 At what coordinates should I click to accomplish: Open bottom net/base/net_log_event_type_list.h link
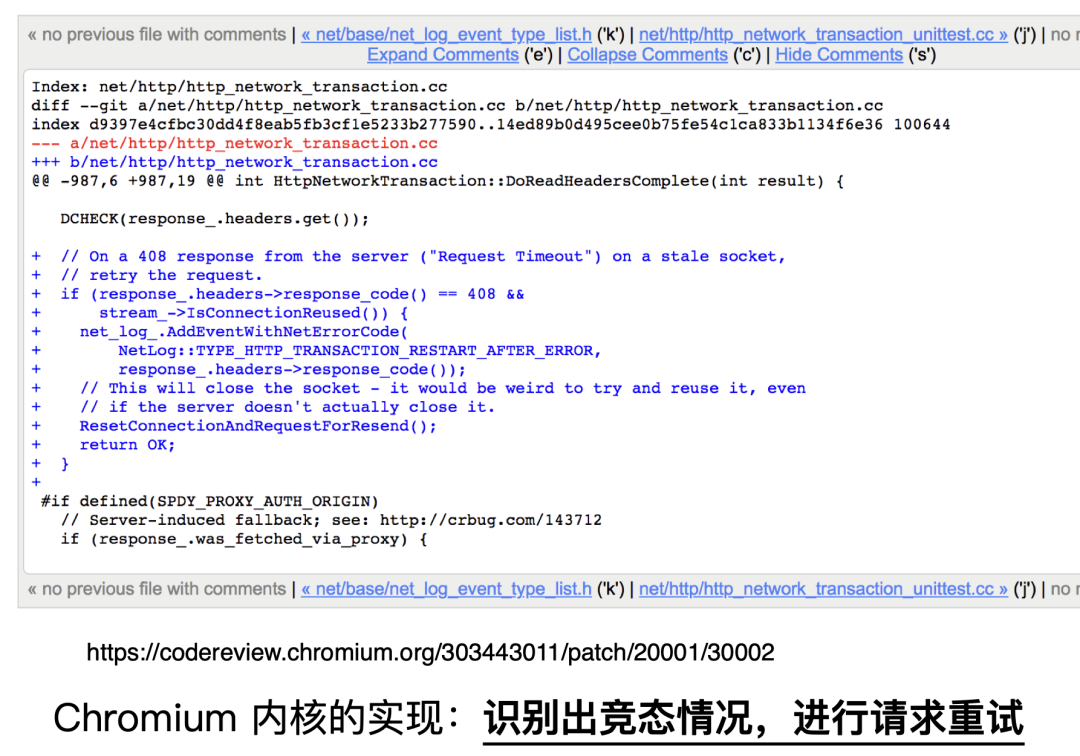[446, 589]
